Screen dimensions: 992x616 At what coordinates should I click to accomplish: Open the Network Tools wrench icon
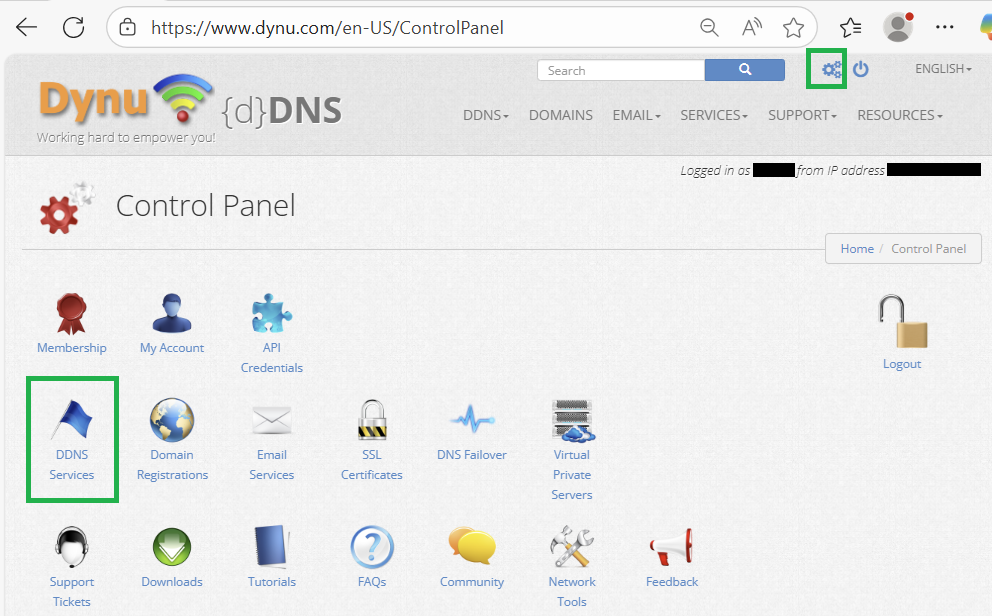(572, 547)
